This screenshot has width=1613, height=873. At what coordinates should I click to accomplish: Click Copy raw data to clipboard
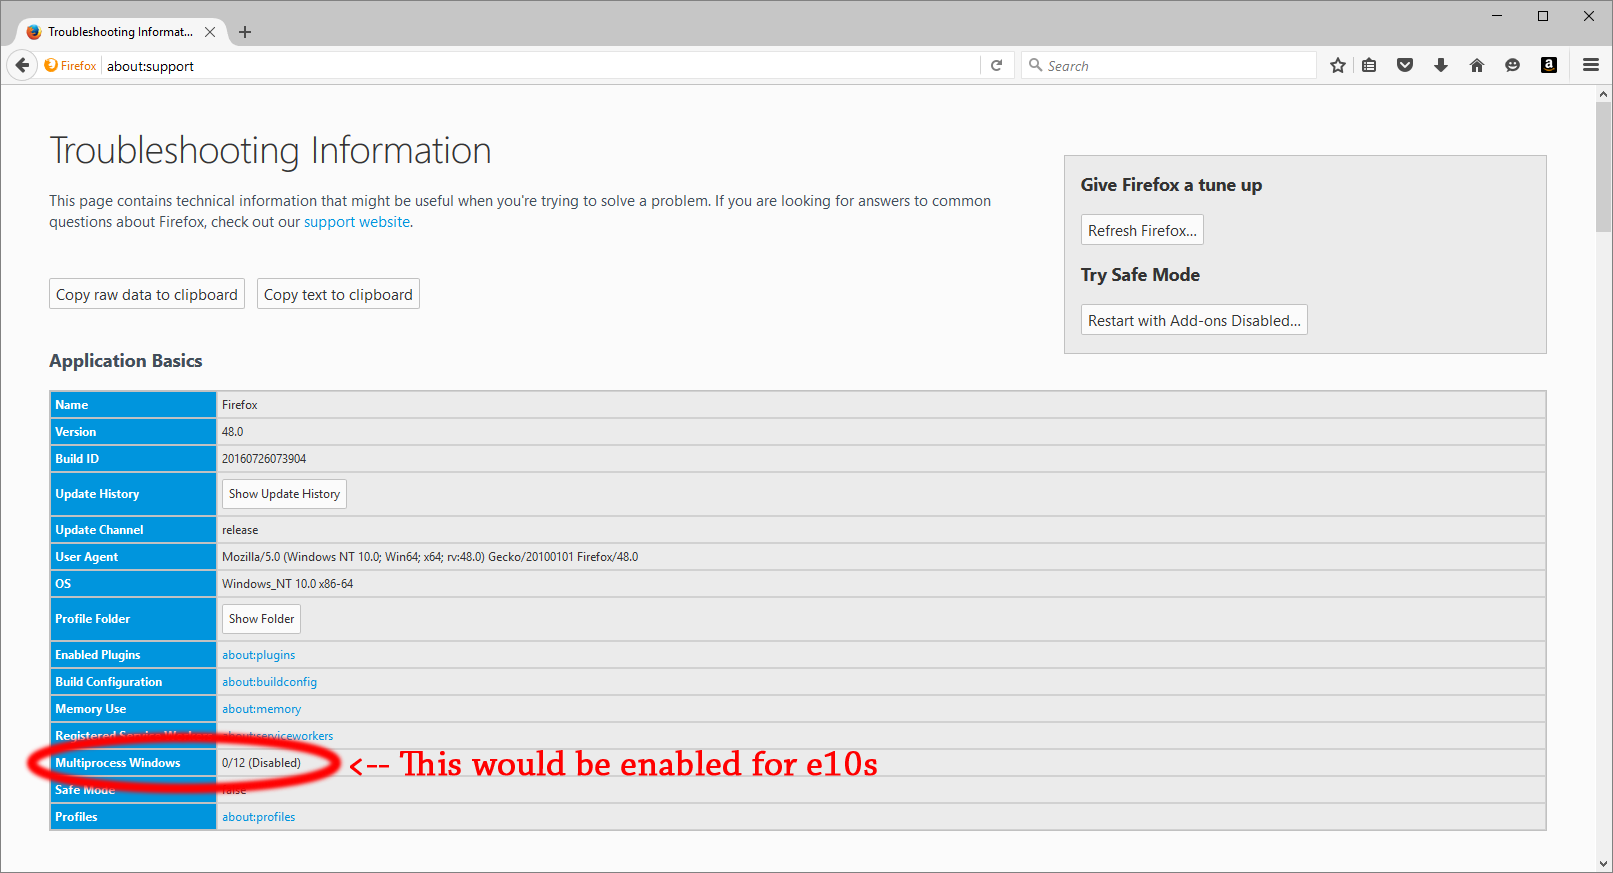pyautogui.click(x=147, y=294)
